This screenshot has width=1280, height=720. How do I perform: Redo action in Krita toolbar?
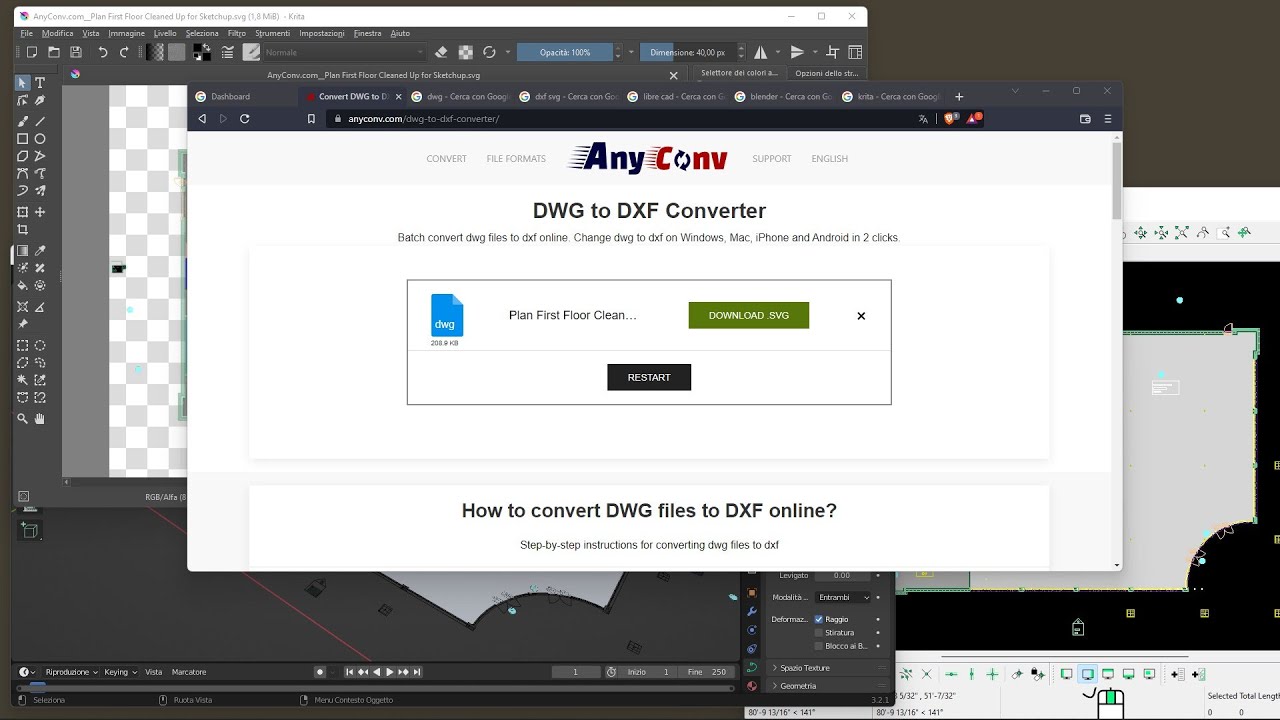point(125,52)
